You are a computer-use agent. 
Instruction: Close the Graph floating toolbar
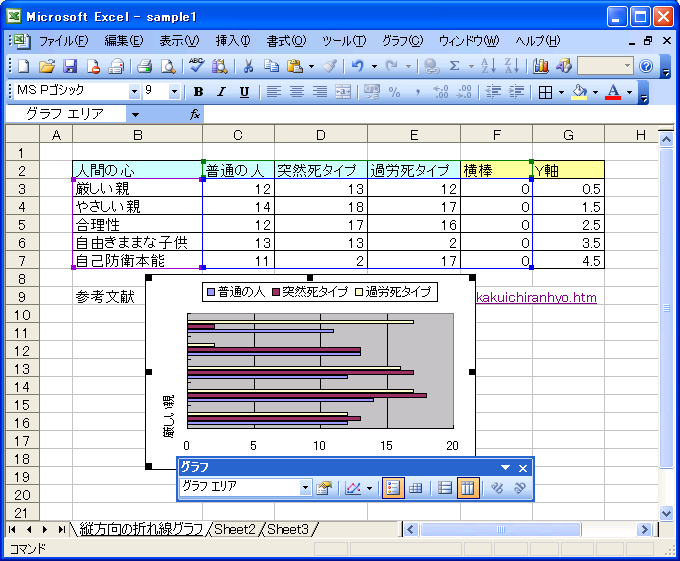[523, 468]
